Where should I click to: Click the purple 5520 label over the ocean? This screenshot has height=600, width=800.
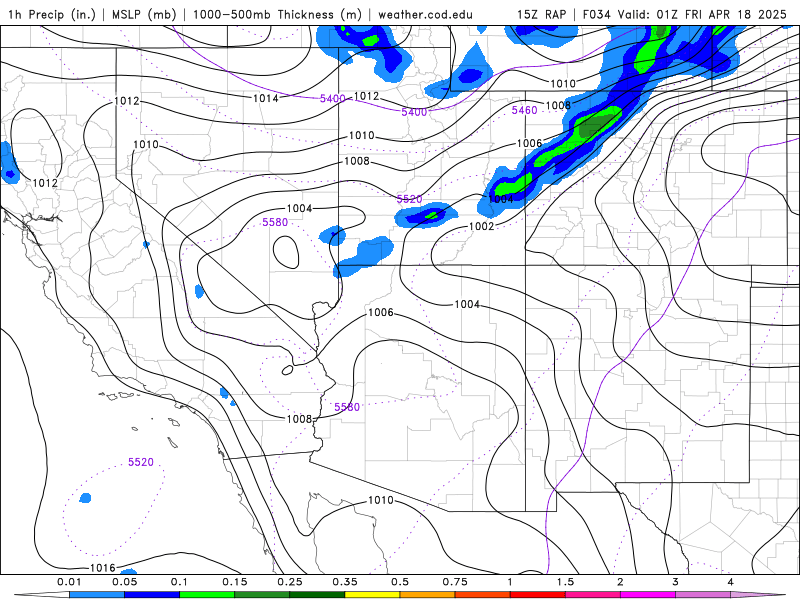[x=141, y=462]
